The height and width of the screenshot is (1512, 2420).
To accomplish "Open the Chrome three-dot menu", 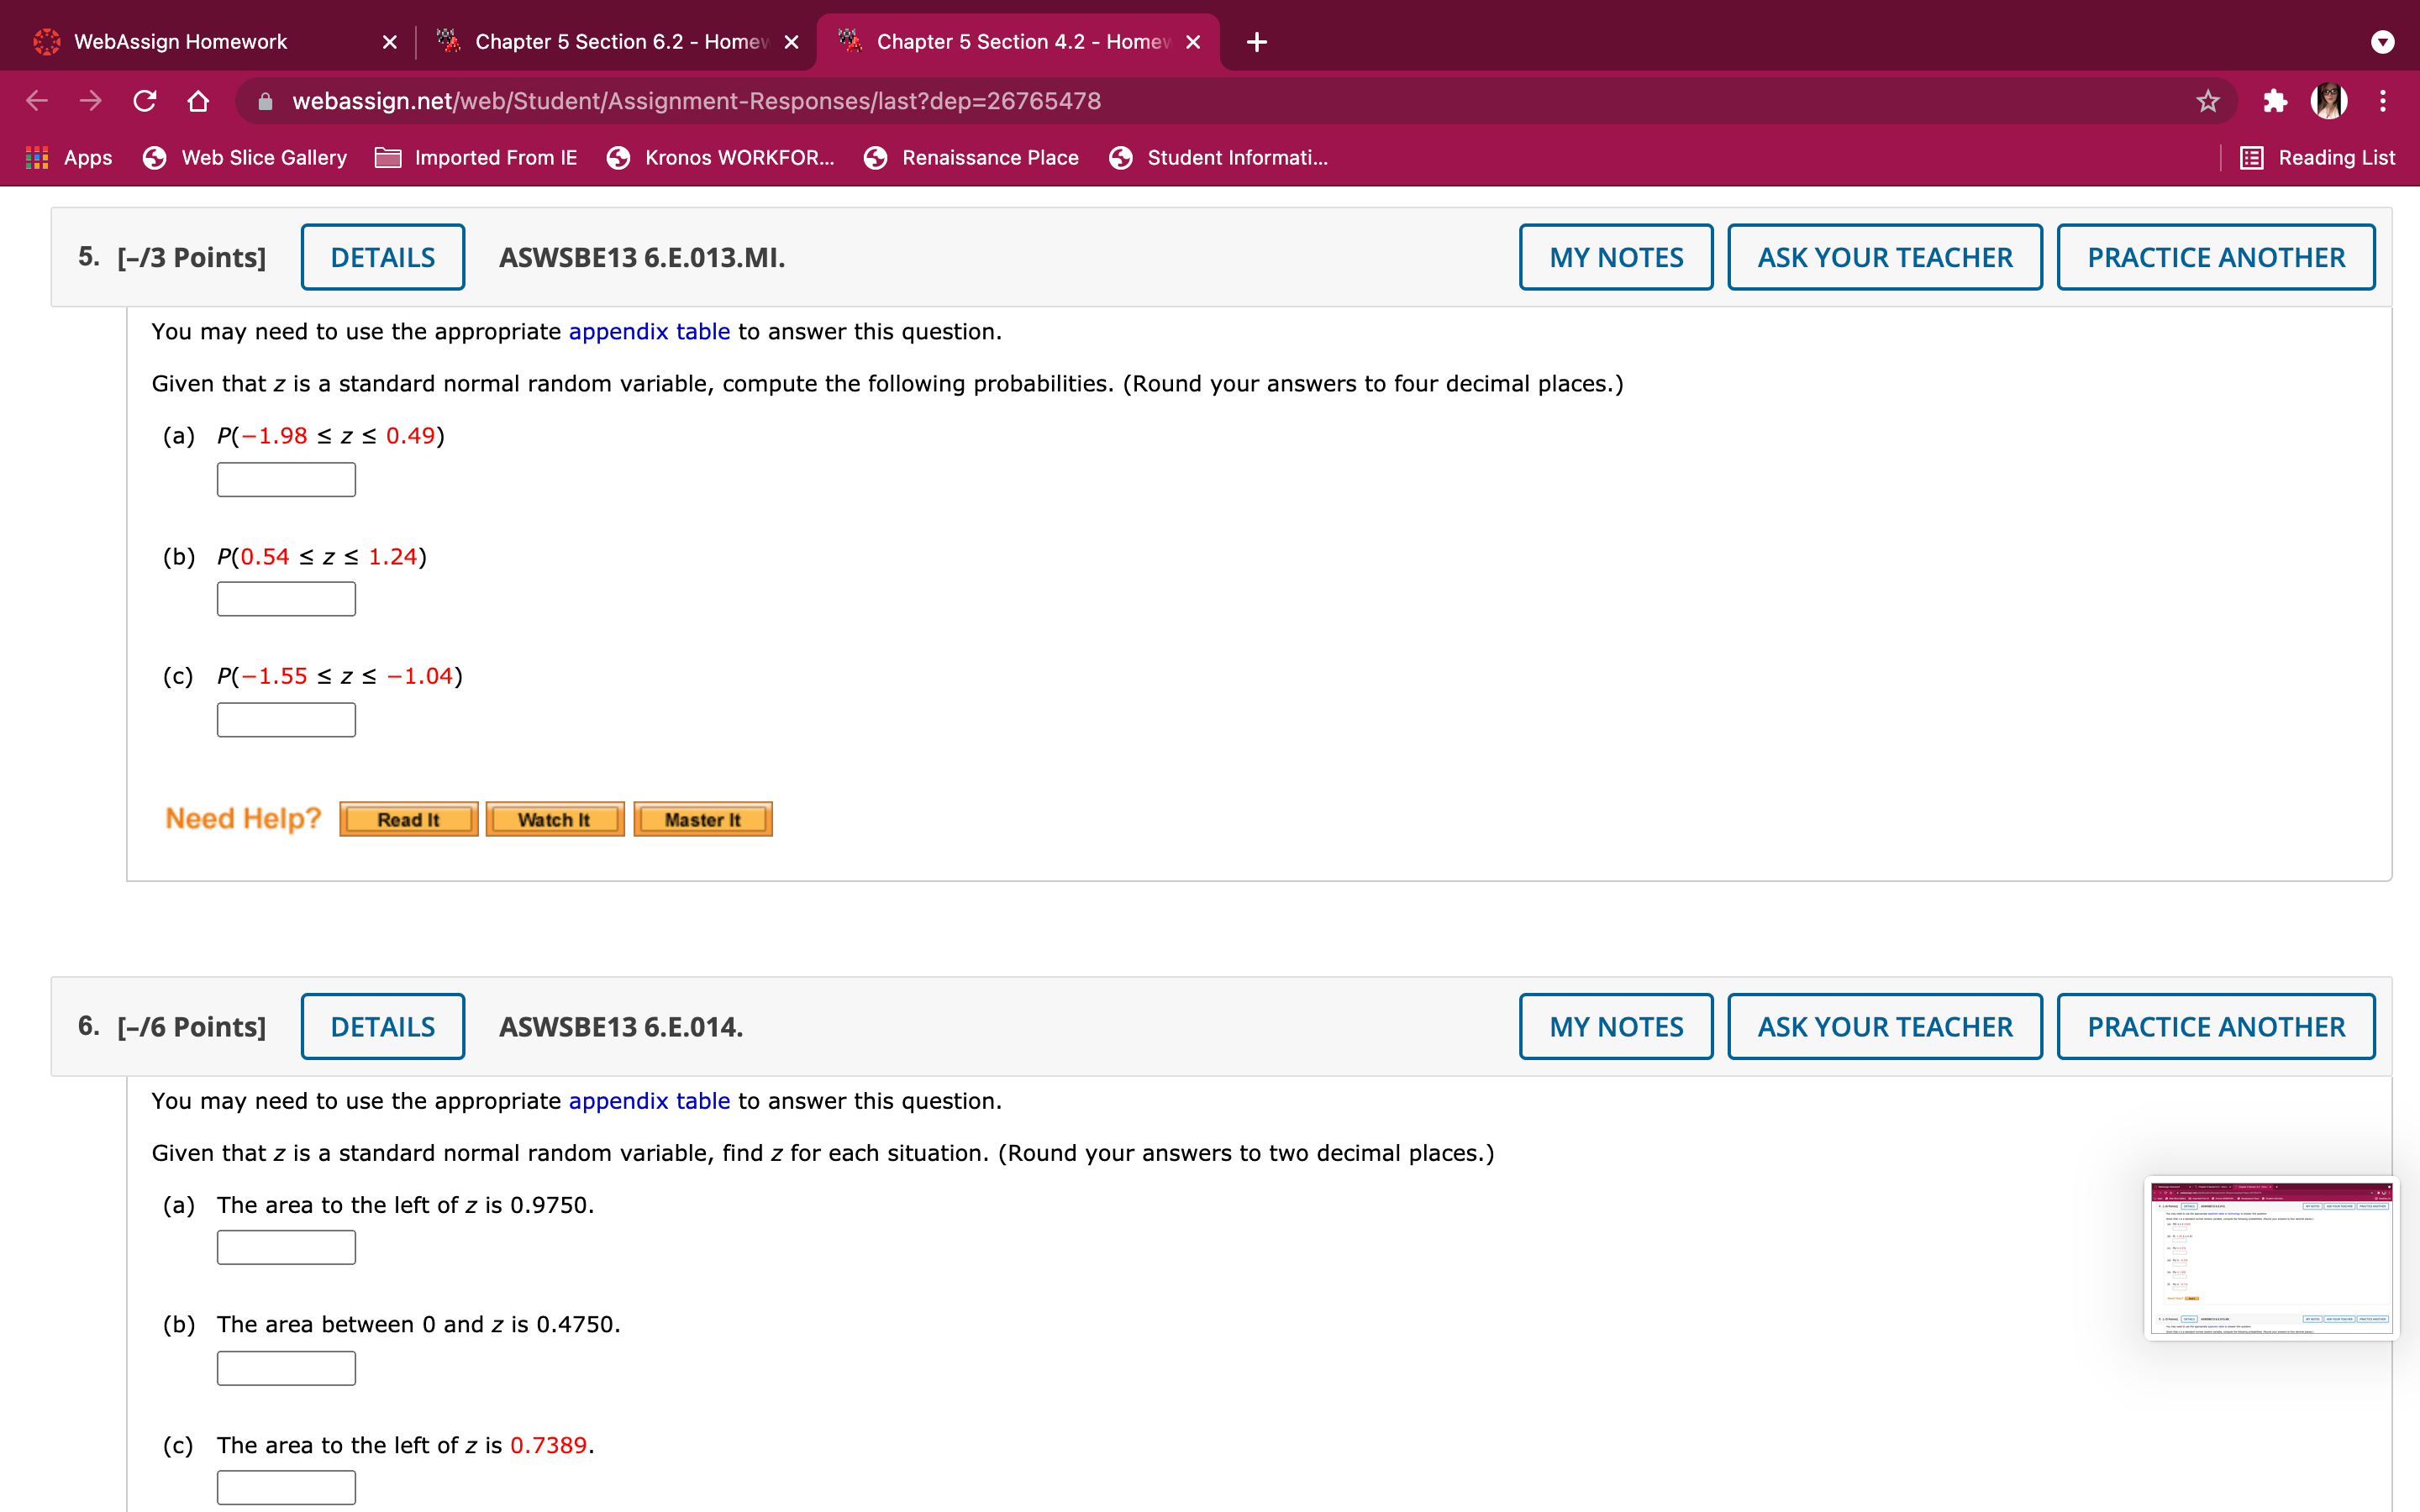I will click(x=2383, y=101).
